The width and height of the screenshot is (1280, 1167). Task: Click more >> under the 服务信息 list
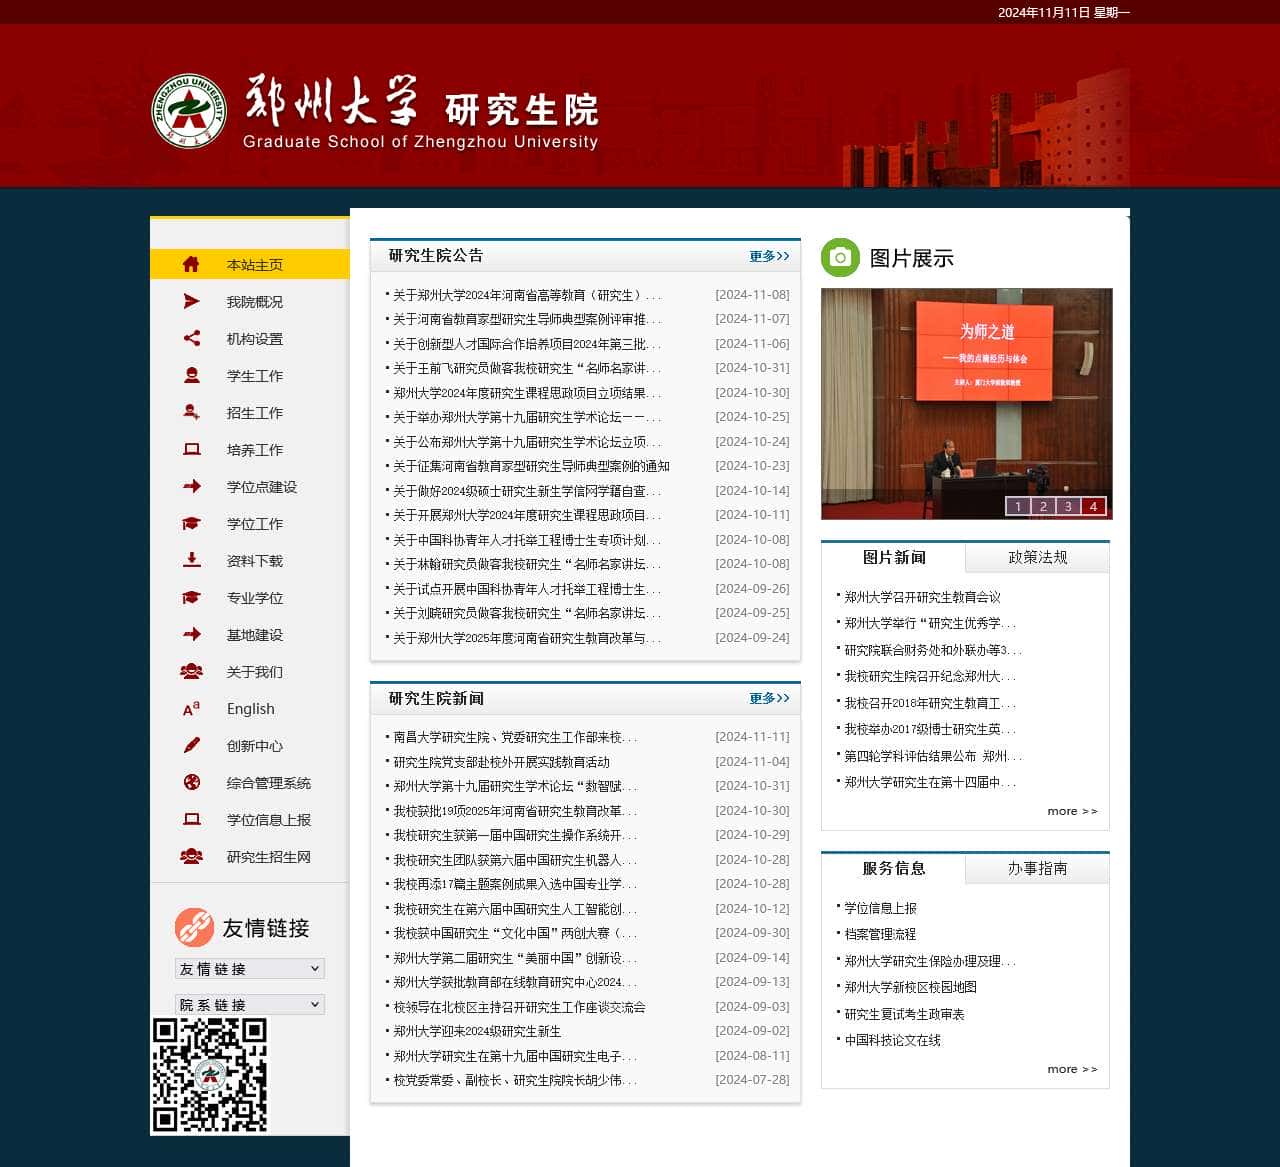pos(1072,1069)
